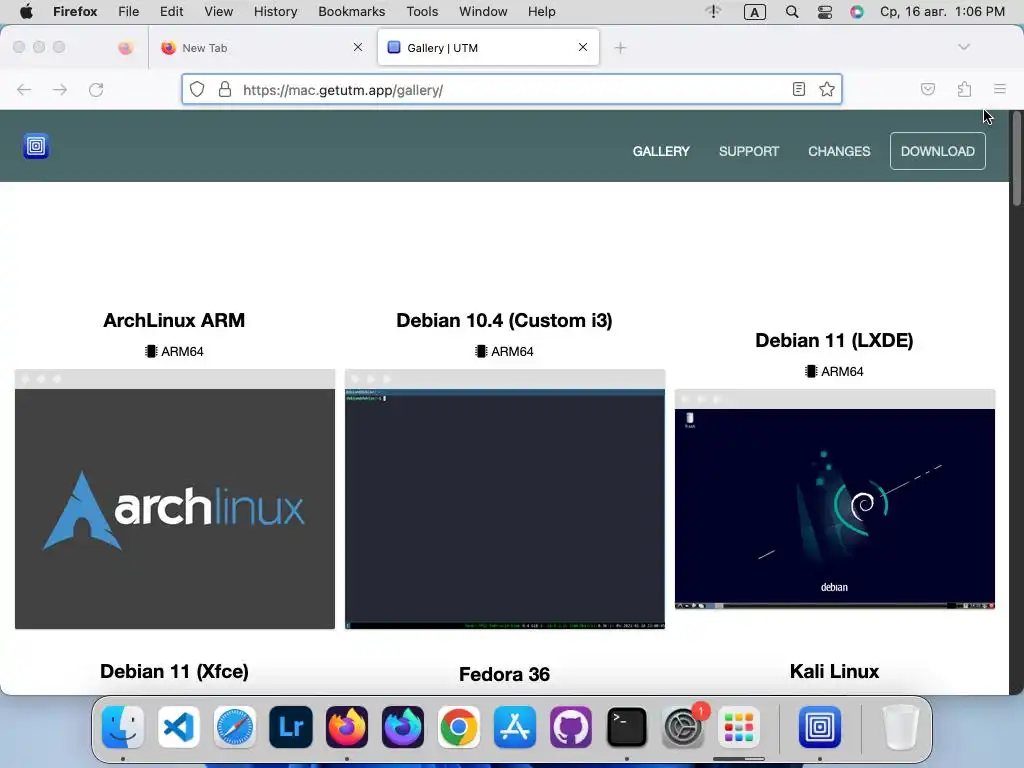Click ARM64 label under Debian 11 (LXDE)
The width and height of the screenshot is (1024, 768).
click(834, 371)
